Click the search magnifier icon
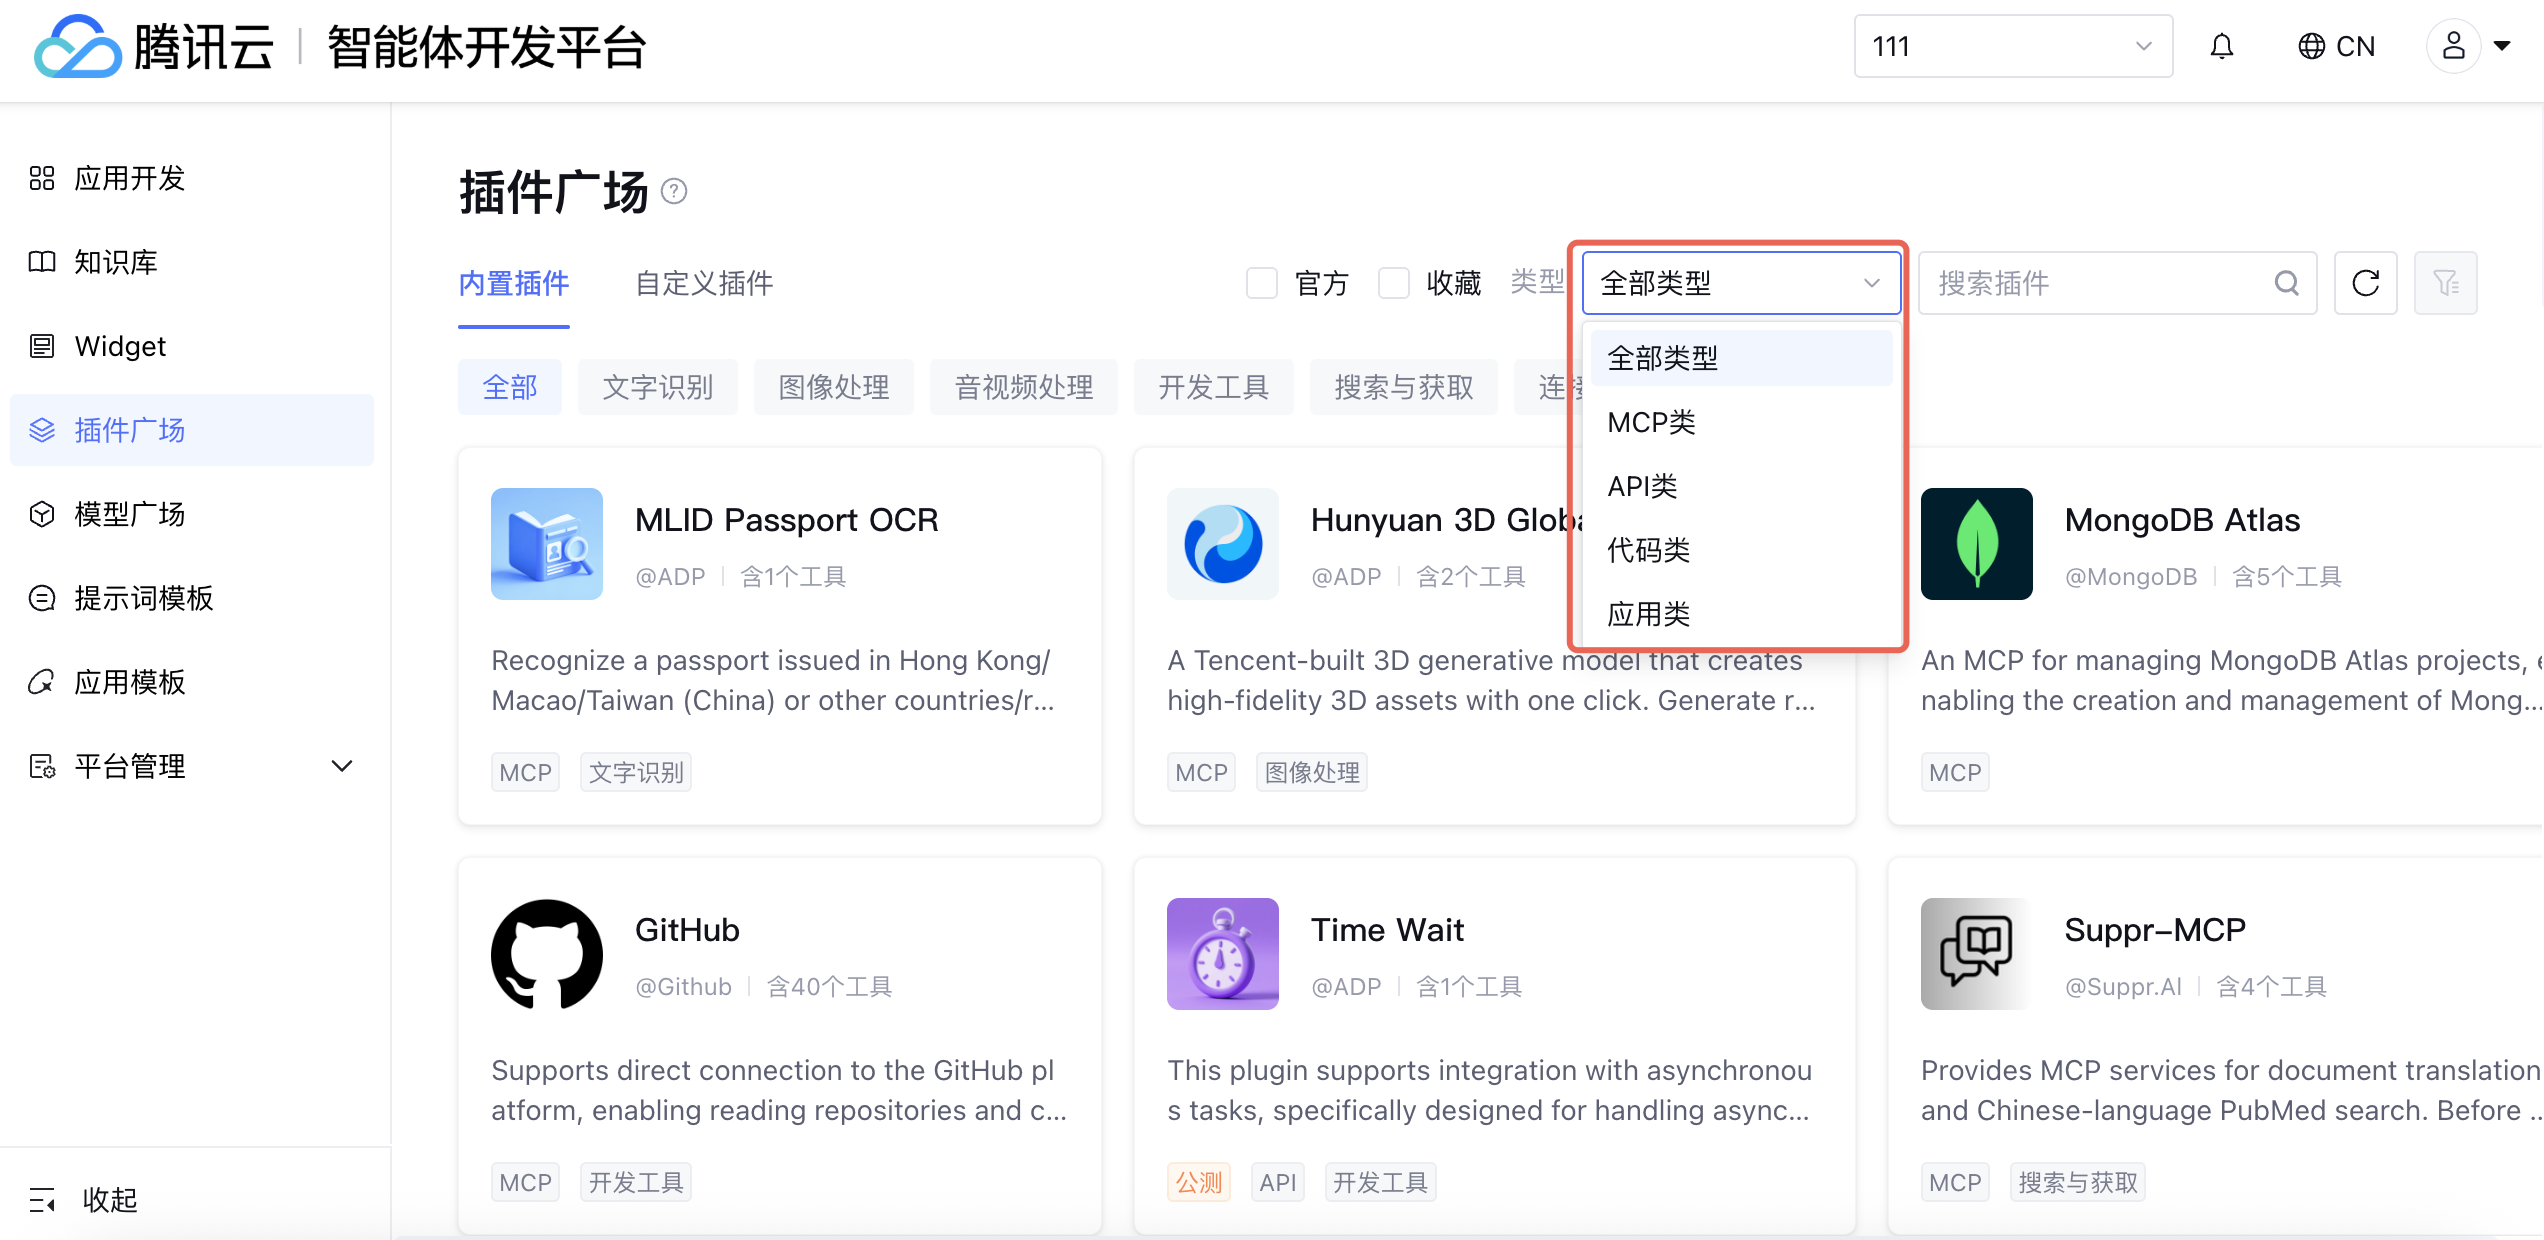The height and width of the screenshot is (1240, 2544). coord(2286,283)
